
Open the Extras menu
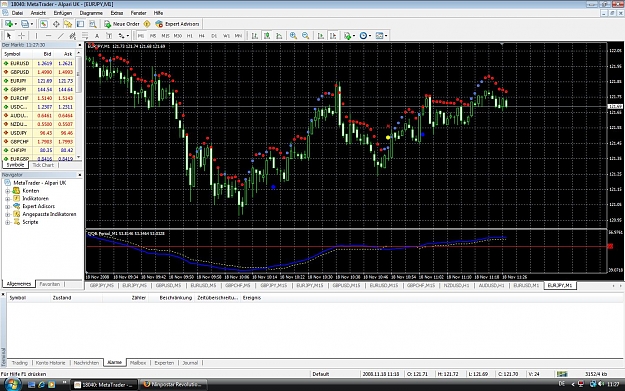click(117, 13)
